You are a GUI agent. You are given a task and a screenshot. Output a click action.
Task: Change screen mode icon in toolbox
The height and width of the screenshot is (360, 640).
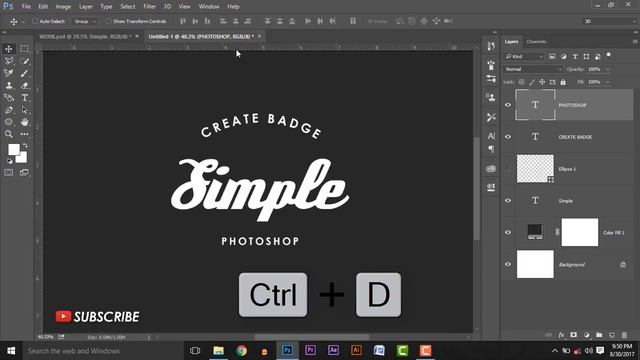click(24, 173)
